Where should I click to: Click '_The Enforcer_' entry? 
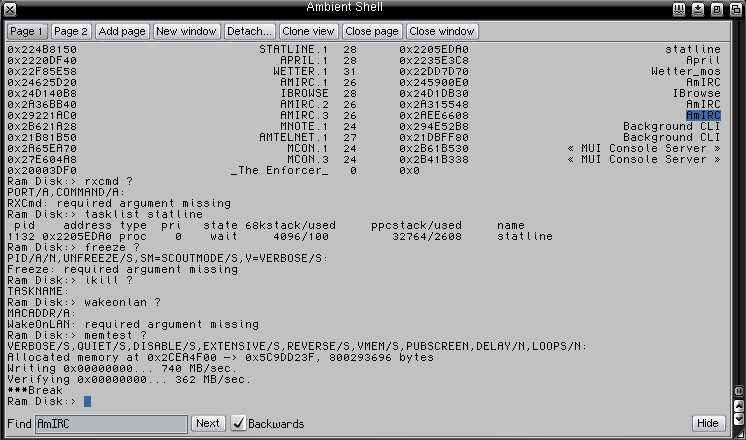(x=280, y=170)
